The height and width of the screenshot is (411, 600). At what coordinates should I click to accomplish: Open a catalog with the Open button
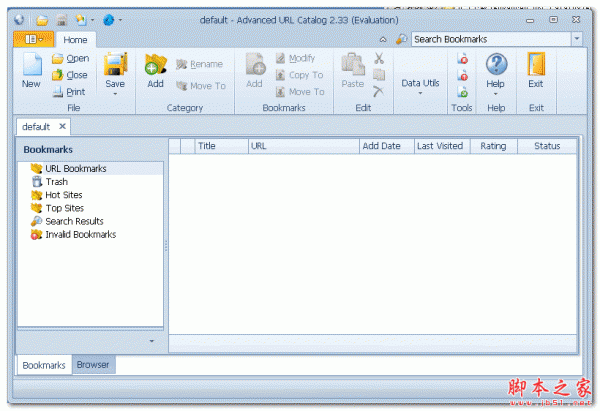point(70,59)
